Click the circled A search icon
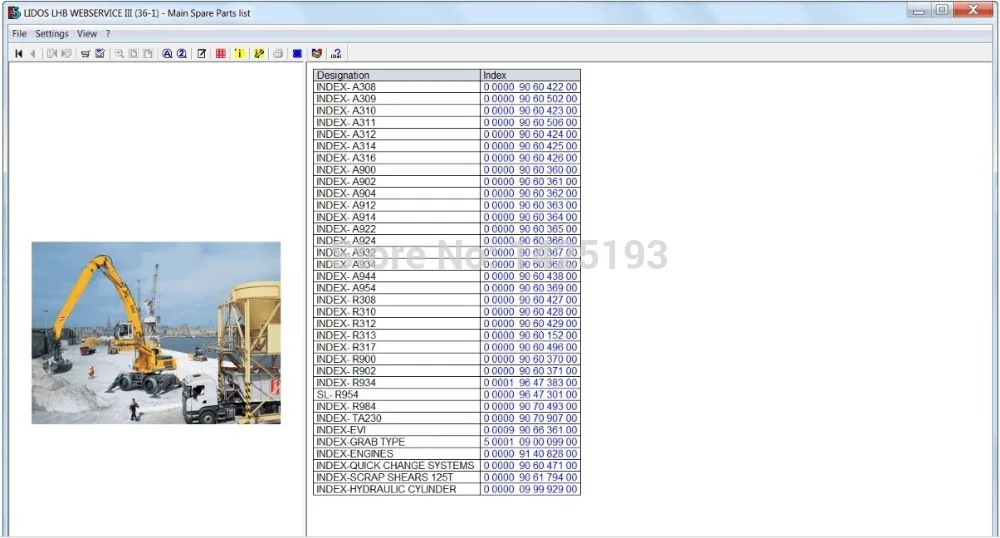1000x538 pixels. point(167,54)
